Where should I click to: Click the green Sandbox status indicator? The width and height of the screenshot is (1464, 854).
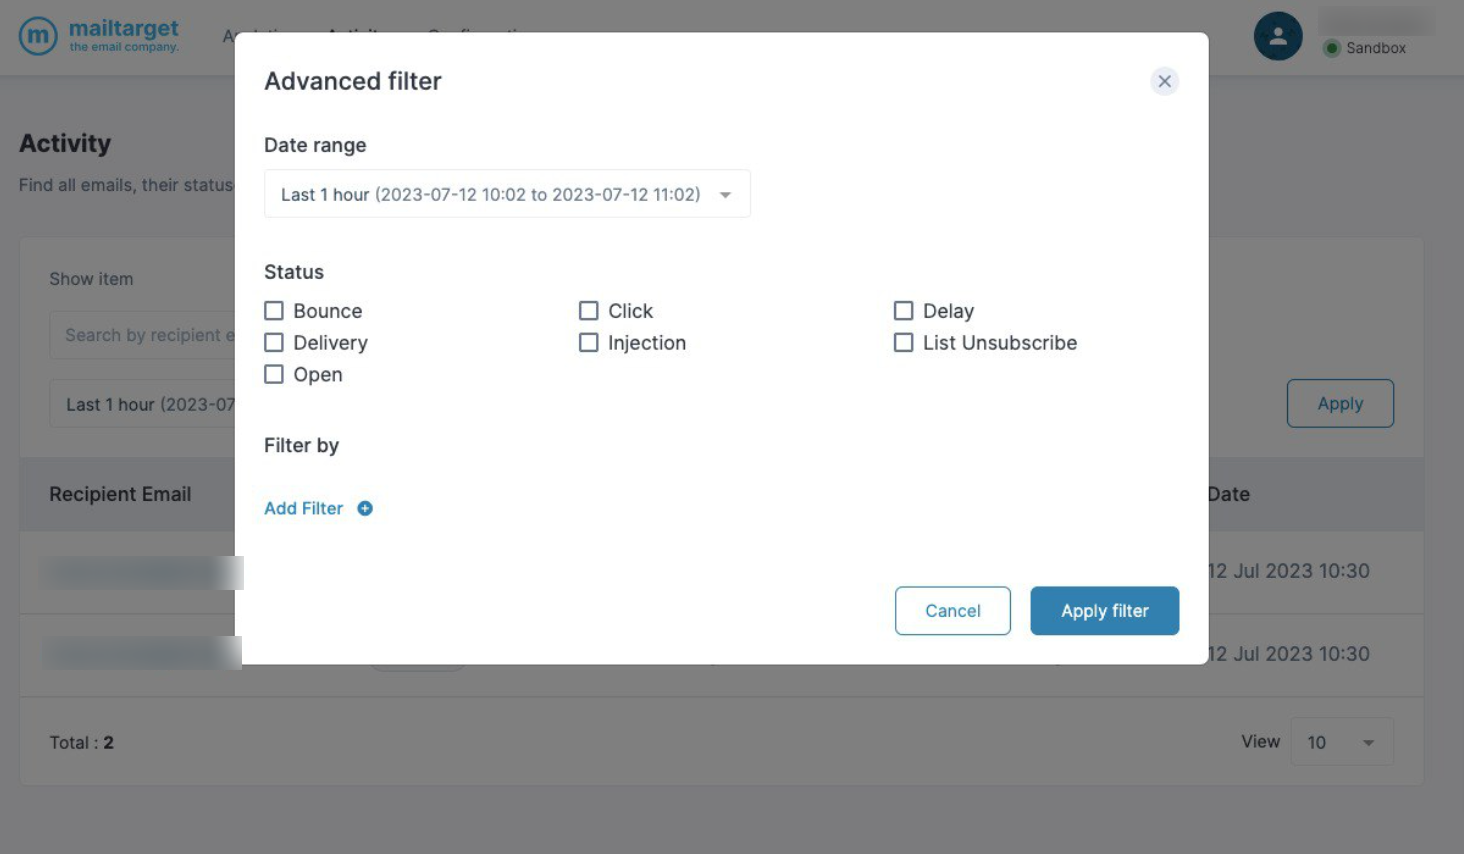(x=1331, y=48)
